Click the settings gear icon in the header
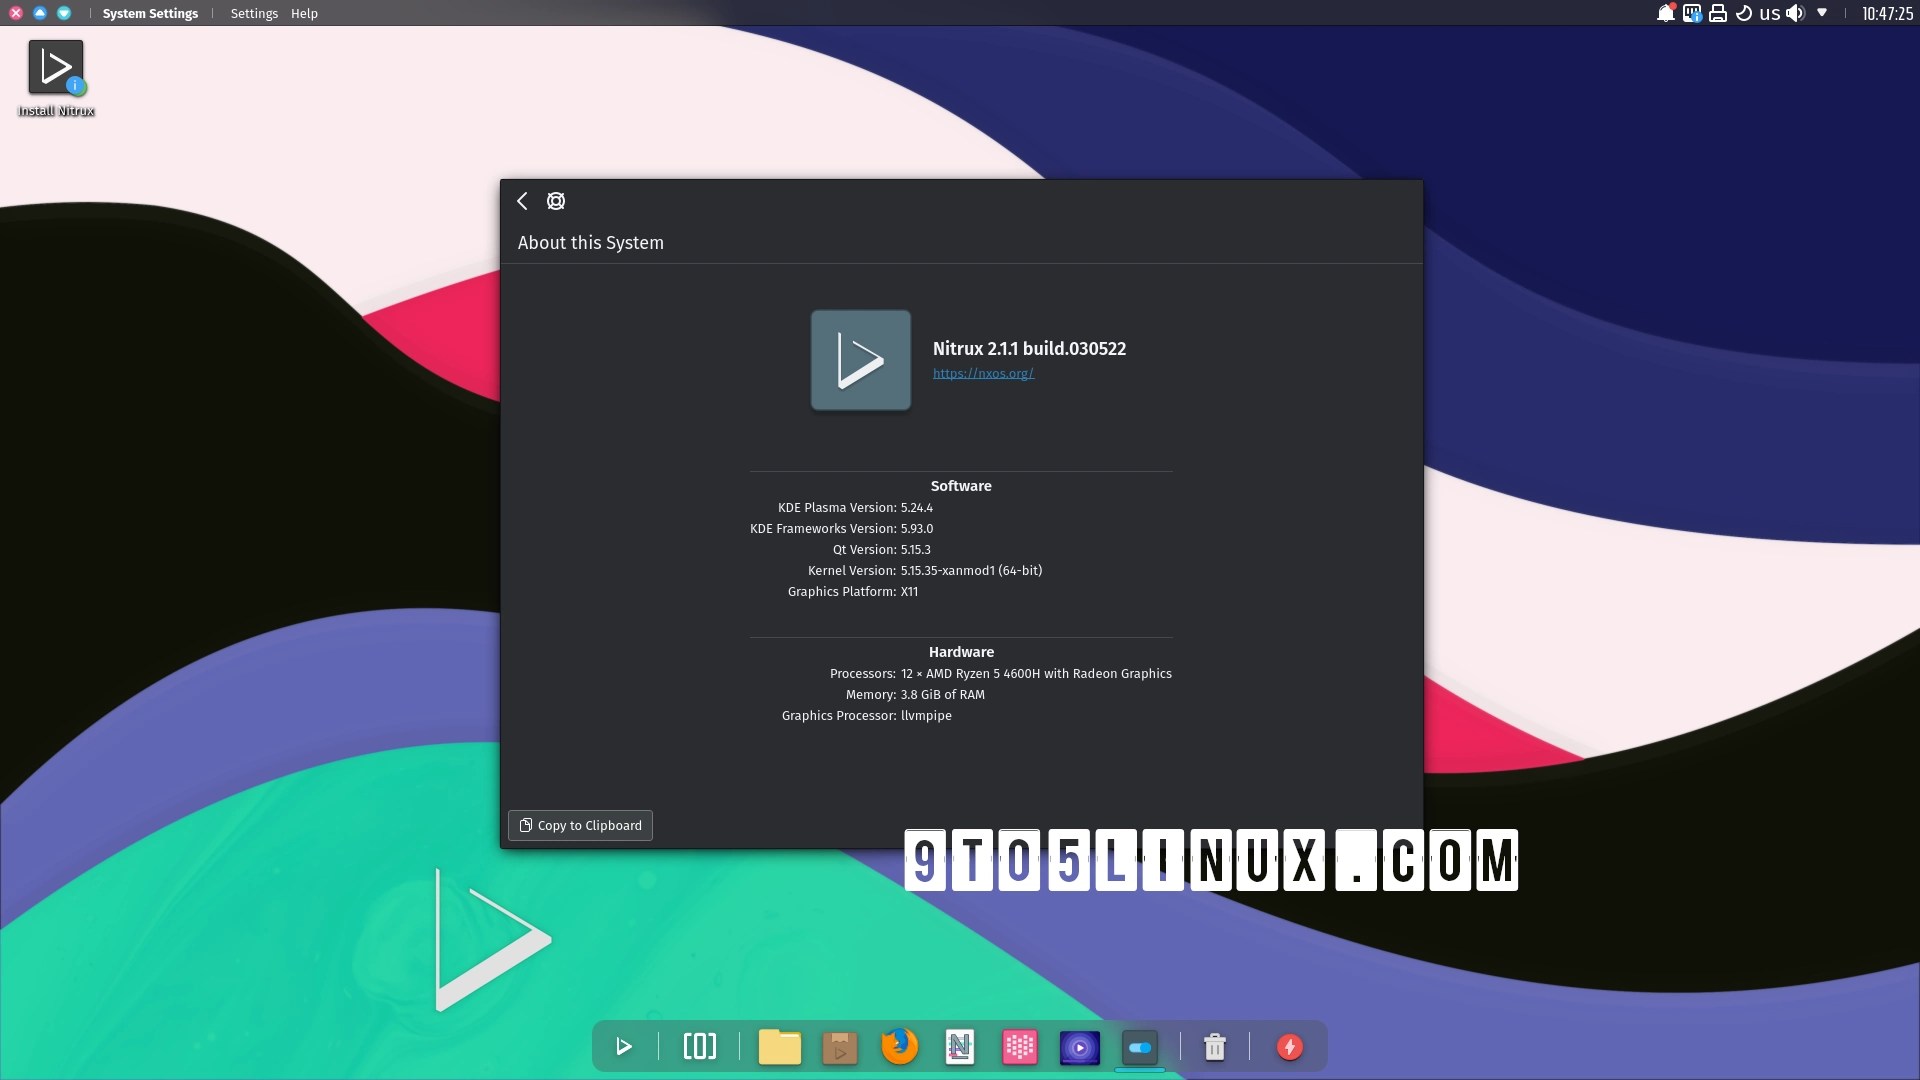The height and width of the screenshot is (1080, 1920). (555, 200)
